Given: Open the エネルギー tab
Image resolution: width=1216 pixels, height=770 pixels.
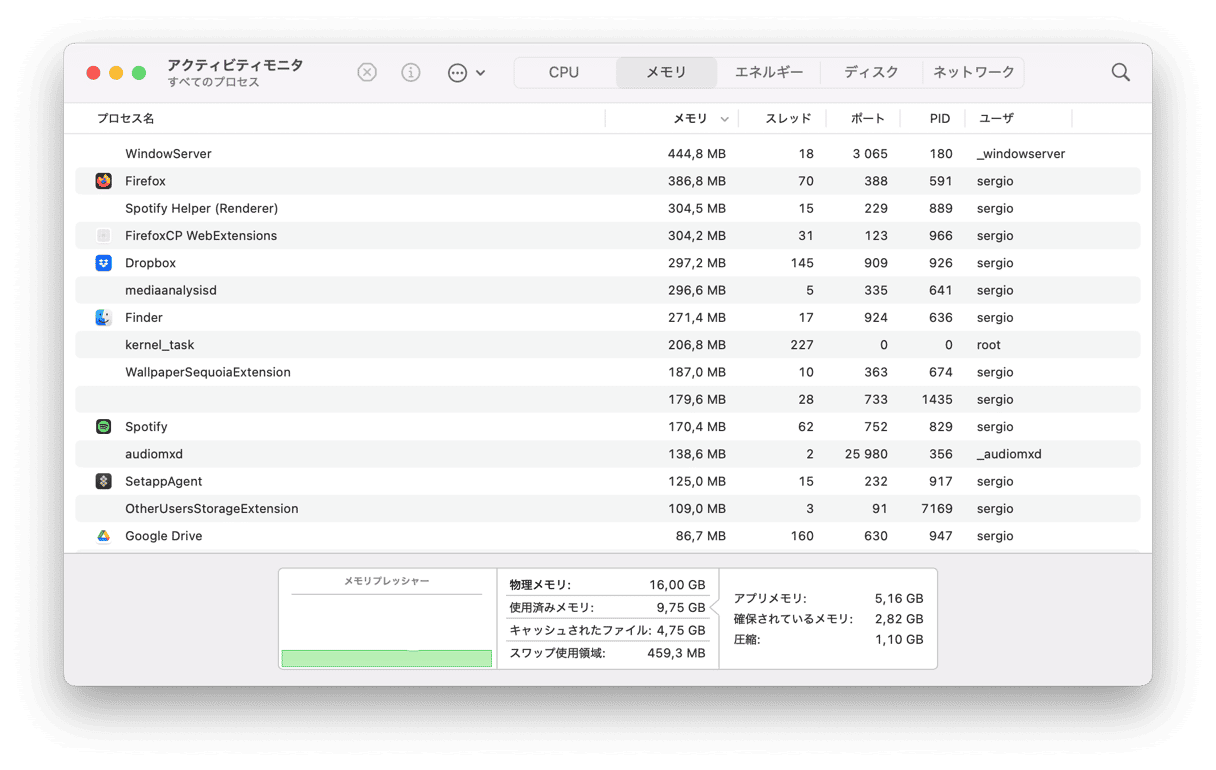Looking at the screenshot, I should (x=768, y=72).
